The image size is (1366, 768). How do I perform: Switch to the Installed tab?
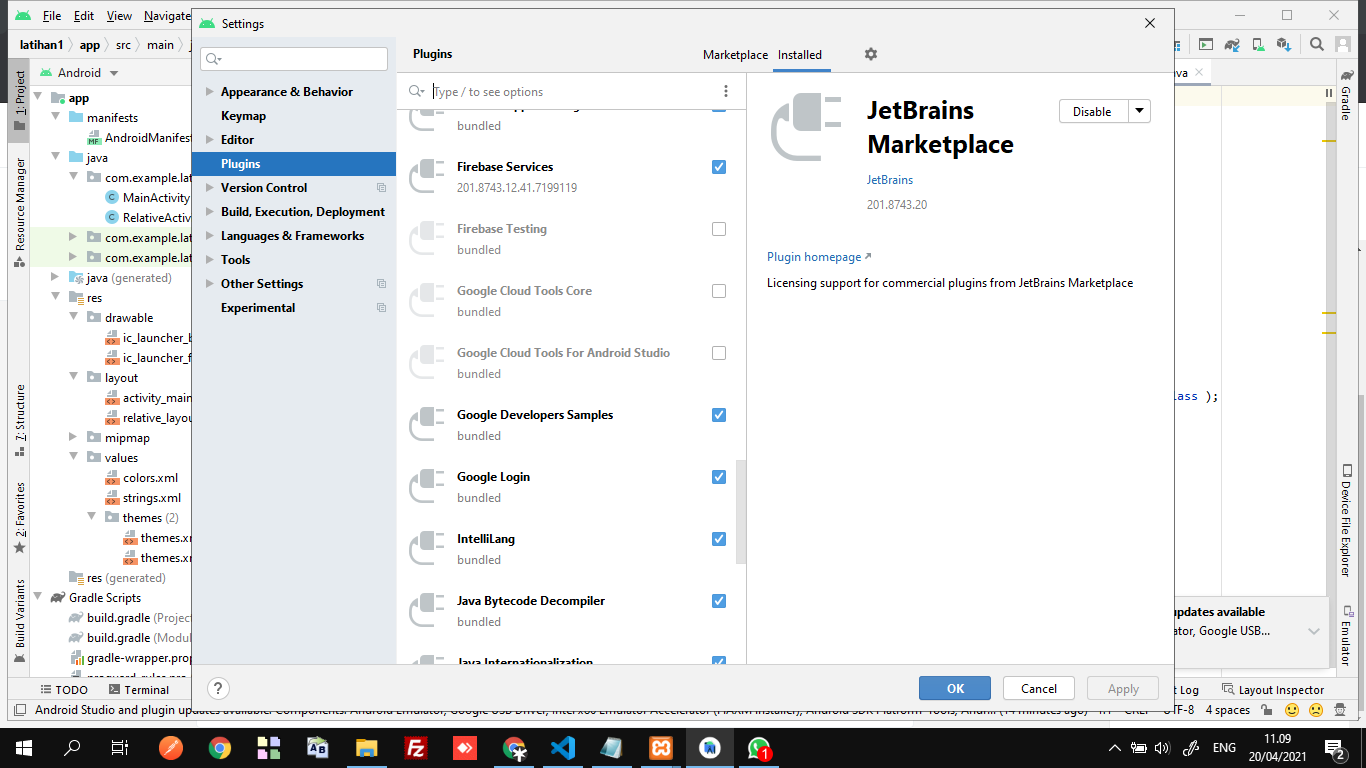pos(800,55)
